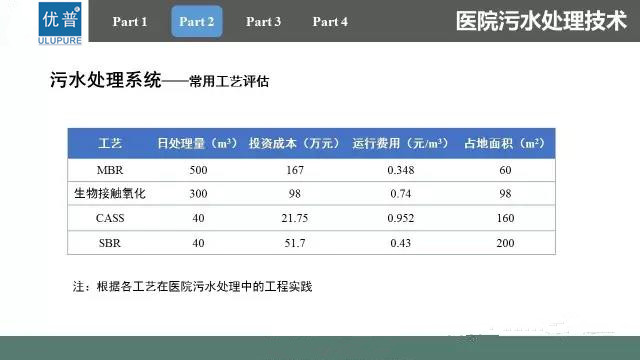
Task: Select the 占地面积 column header
Action: pyautogui.click(x=505, y=143)
